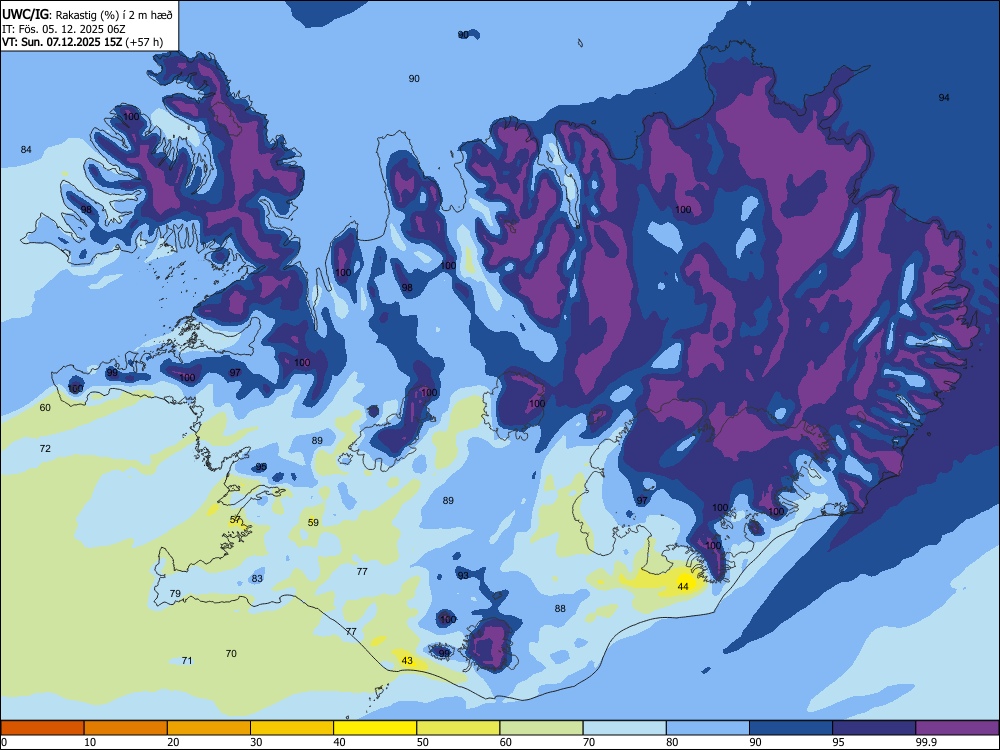Click the legend tick label 50

[x=423, y=742]
